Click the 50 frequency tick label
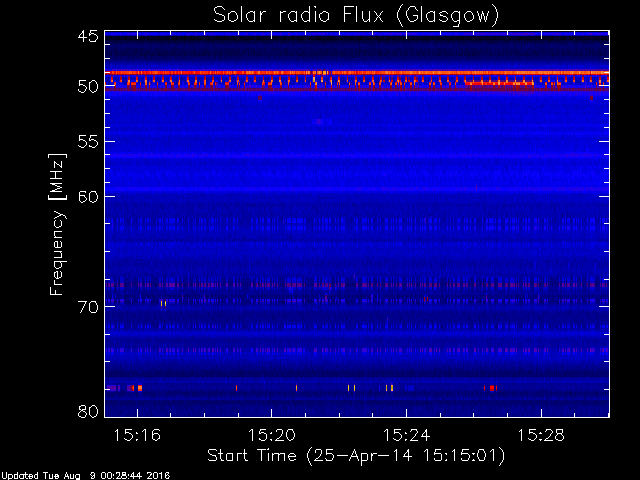The image size is (640, 480). 88,87
